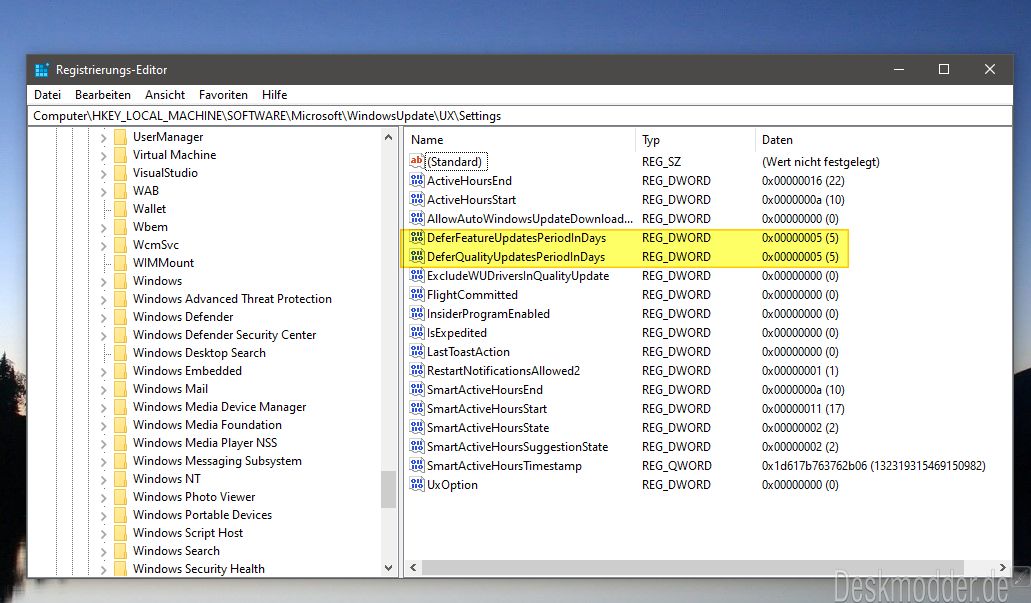Select the Windows Script Host key
The height and width of the screenshot is (603, 1031).
click(x=187, y=533)
